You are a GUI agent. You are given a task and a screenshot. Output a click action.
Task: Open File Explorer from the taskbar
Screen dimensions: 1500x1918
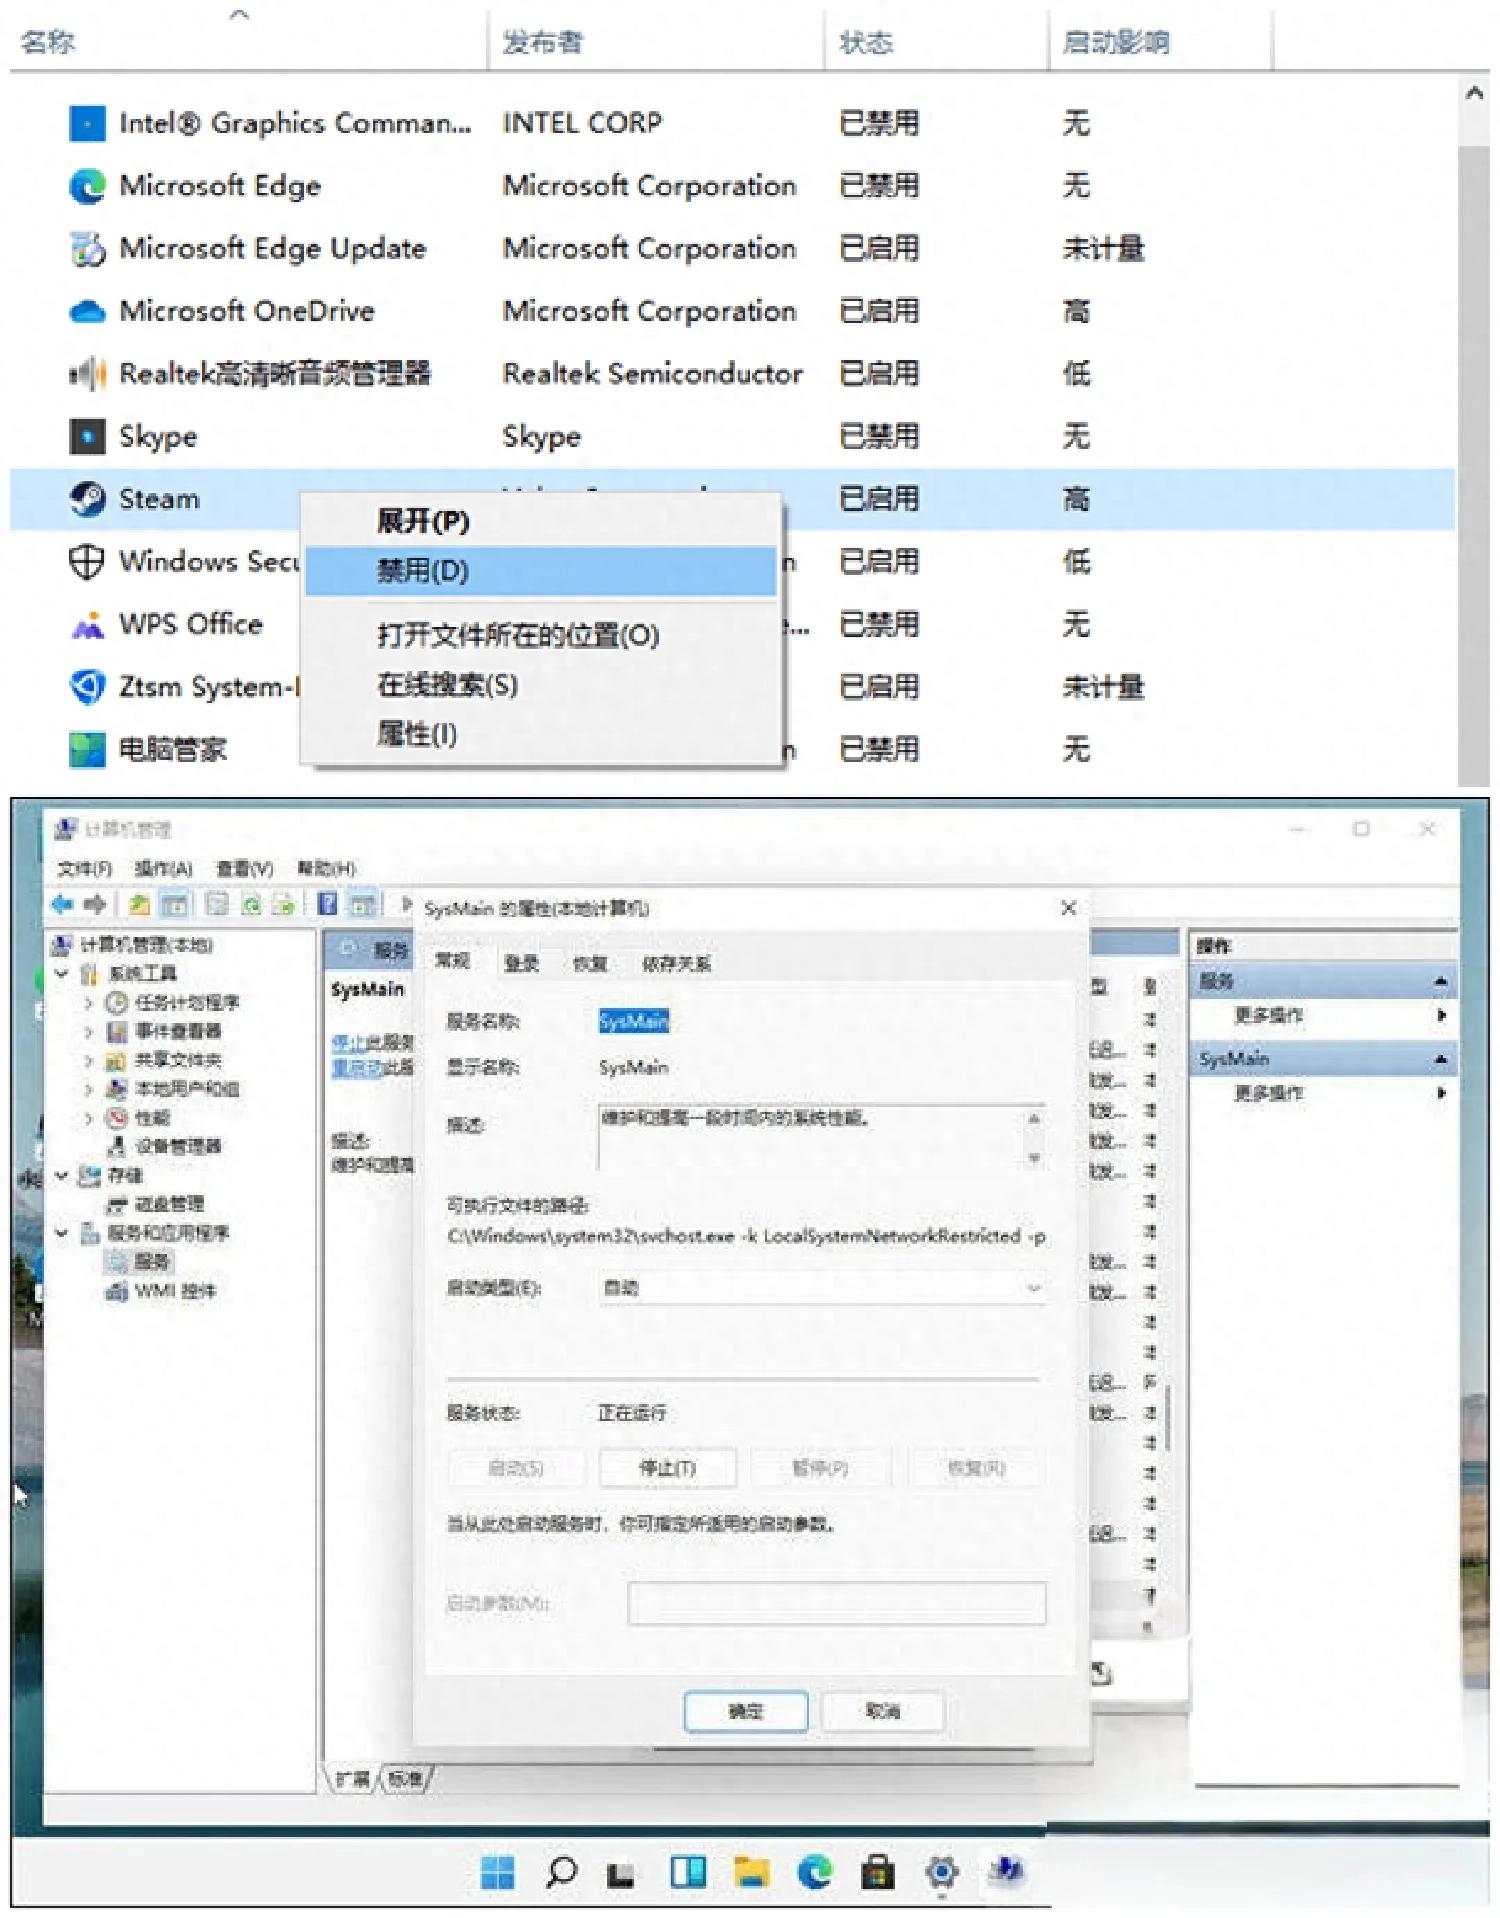(x=751, y=1872)
